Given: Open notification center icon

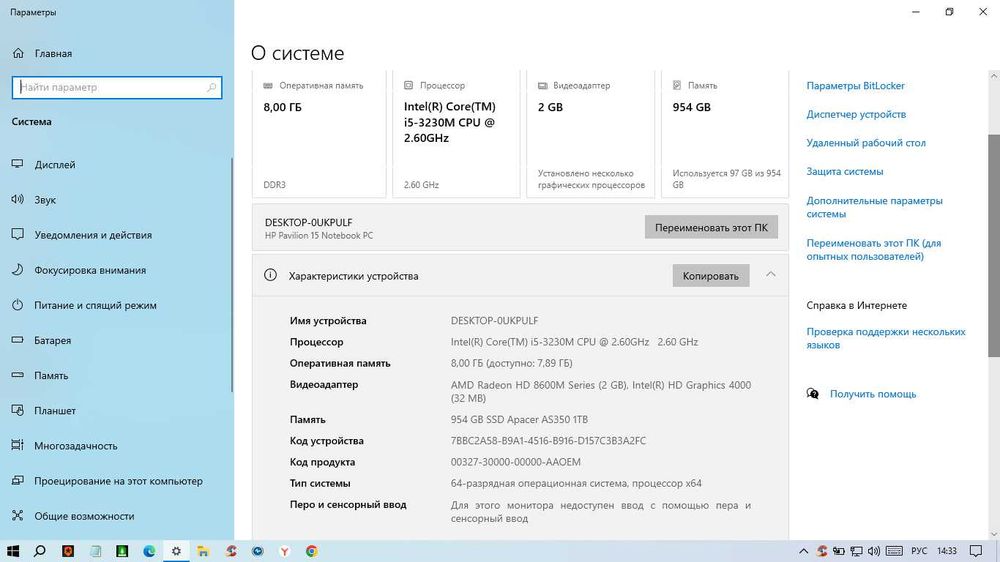Looking at the screenshot, I should tap(976, 551).
